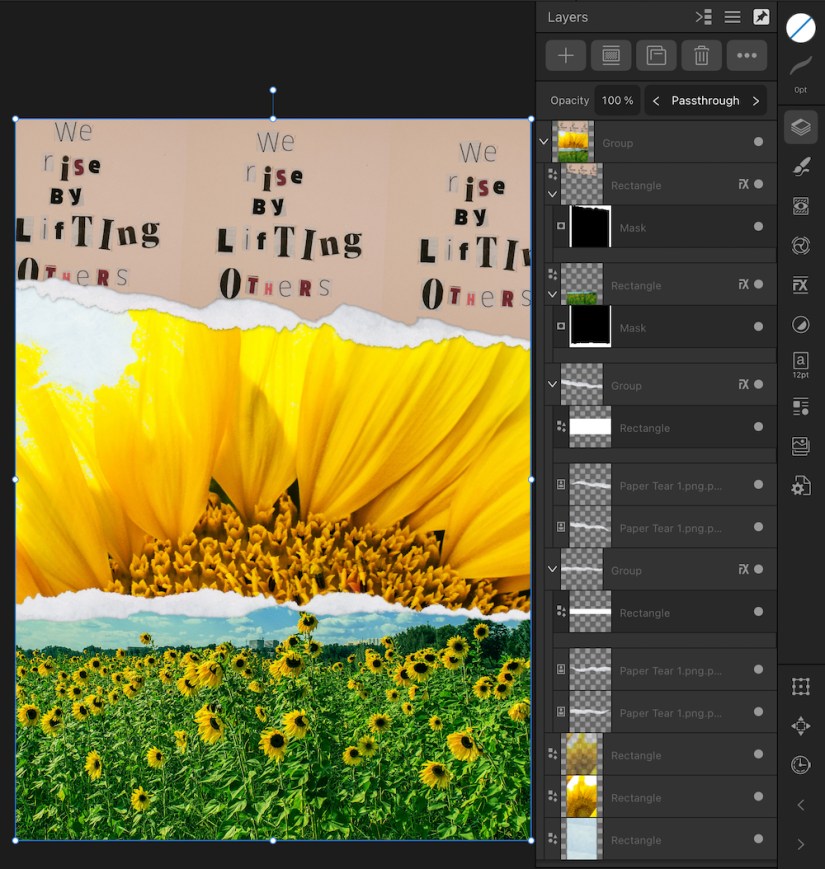Screen dimensions: 825x869
Task: Open the Text studio showing 12pt
Action: [x=800, y=362]
